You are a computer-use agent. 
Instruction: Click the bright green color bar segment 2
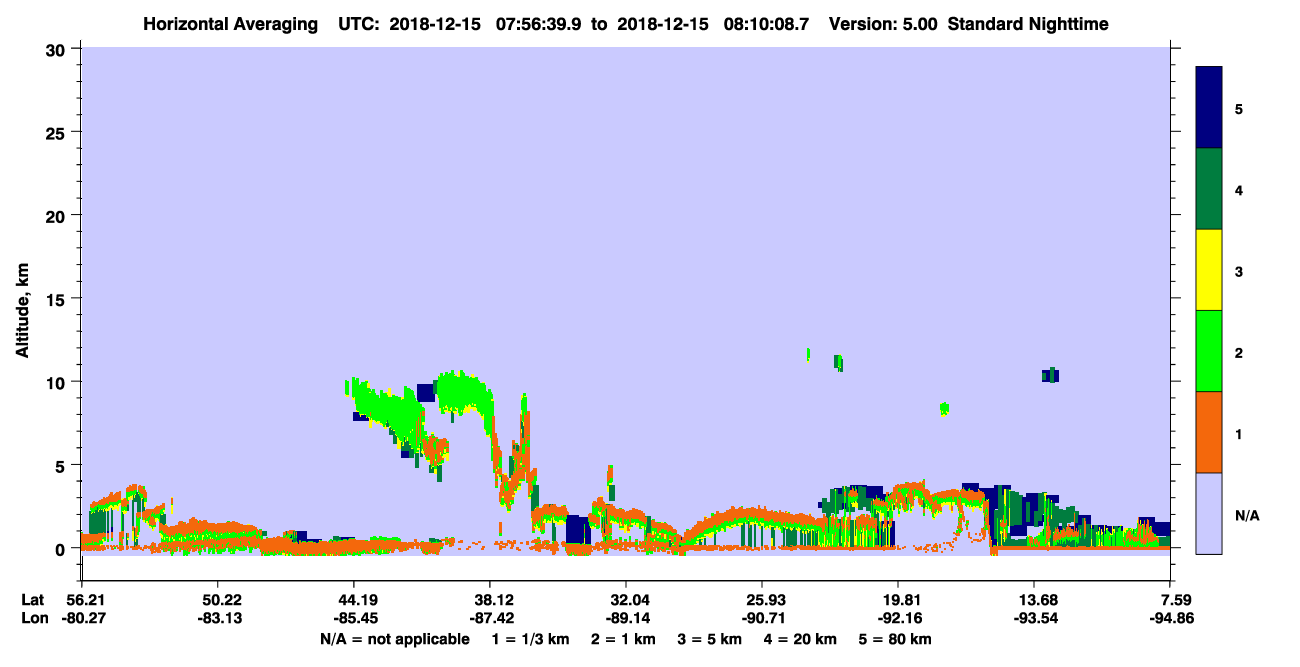pyautogui.click(x=1209, y=351)
